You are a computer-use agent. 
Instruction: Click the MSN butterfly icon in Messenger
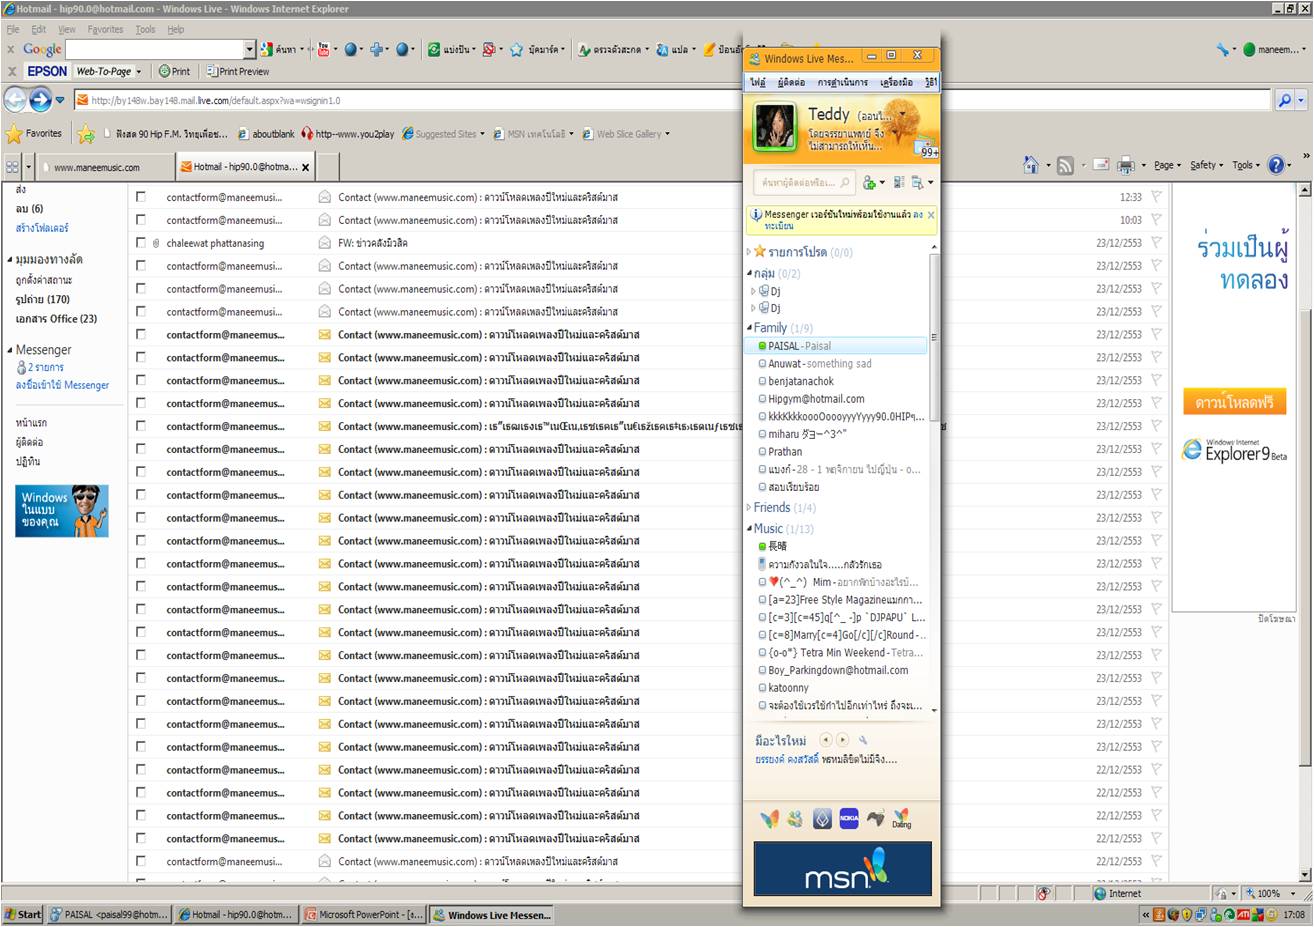coord(769,819)
